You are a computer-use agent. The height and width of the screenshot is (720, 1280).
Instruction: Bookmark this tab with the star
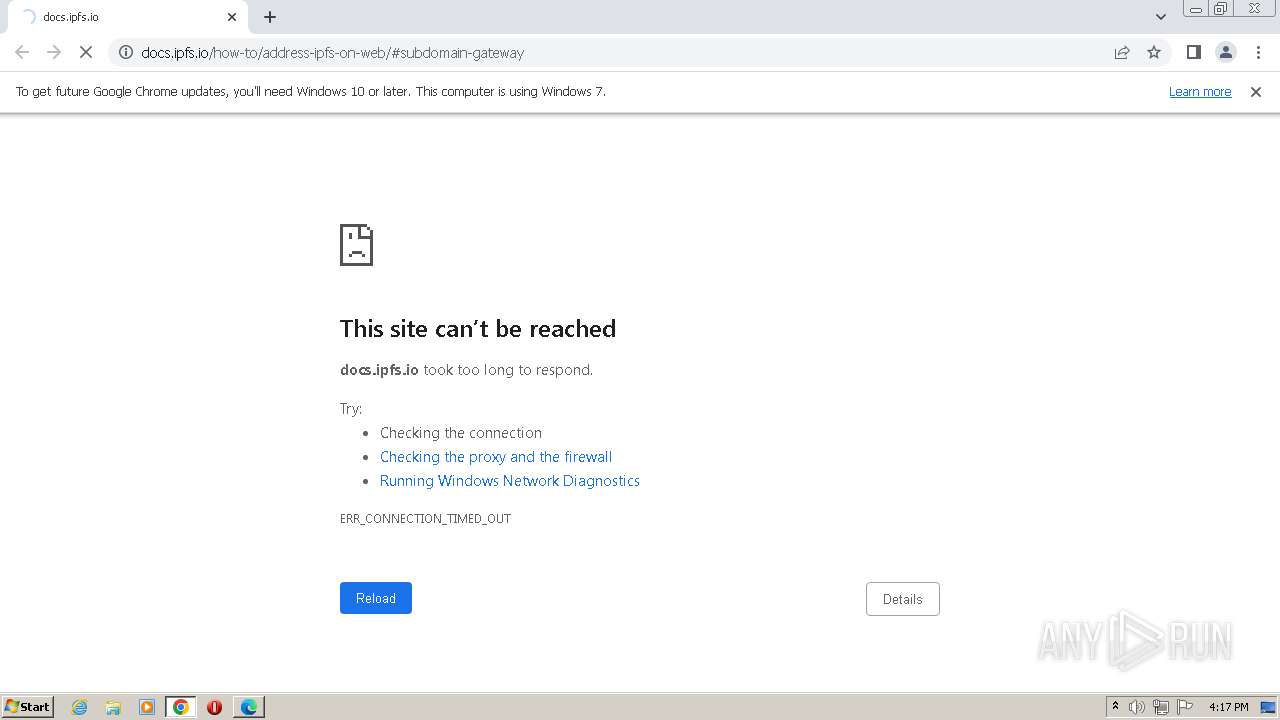tap(1154, 52)
